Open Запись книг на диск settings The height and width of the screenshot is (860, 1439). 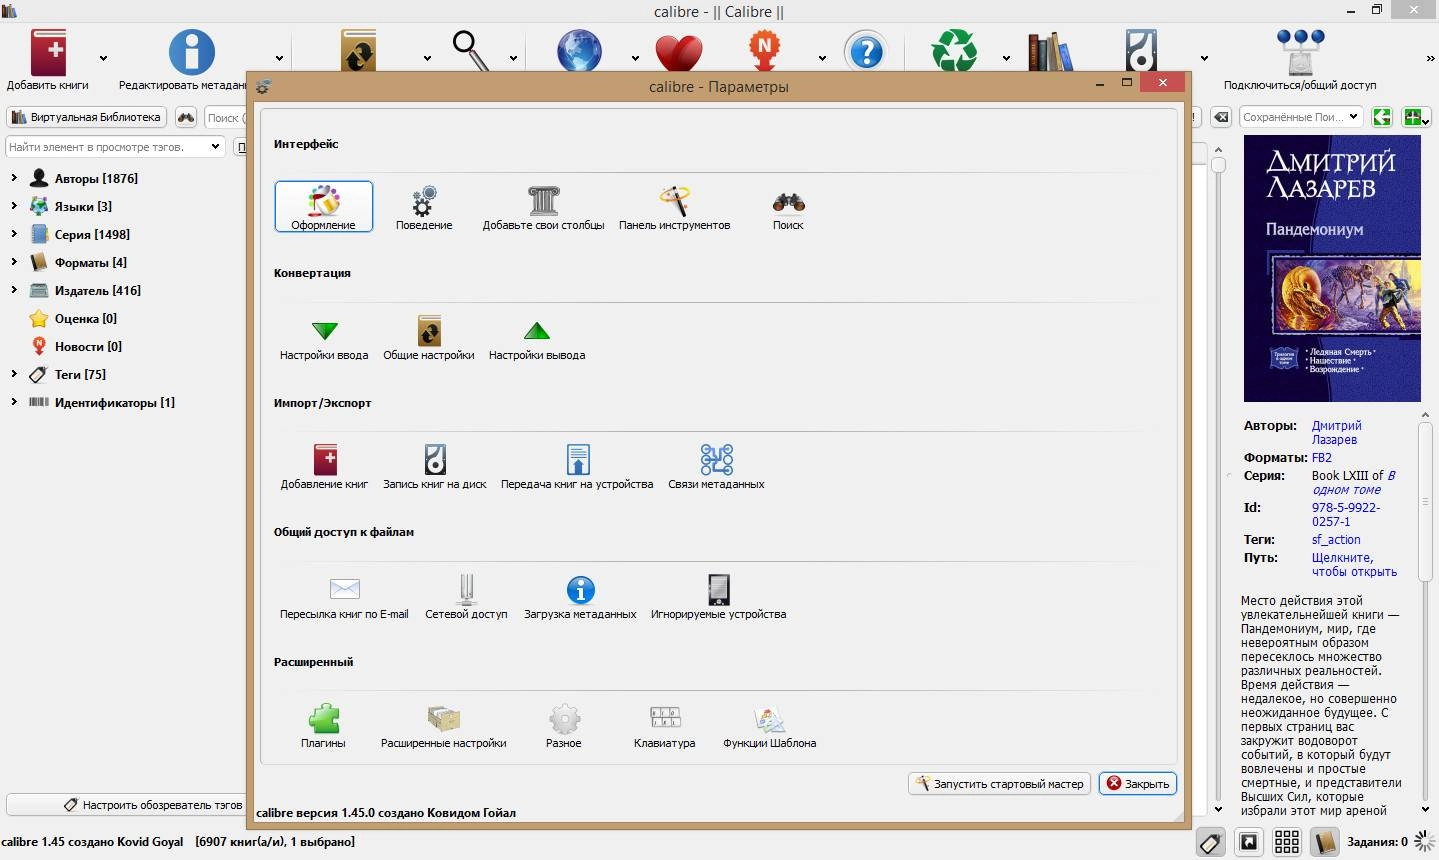pyautogui.click(x=435, y=466)
